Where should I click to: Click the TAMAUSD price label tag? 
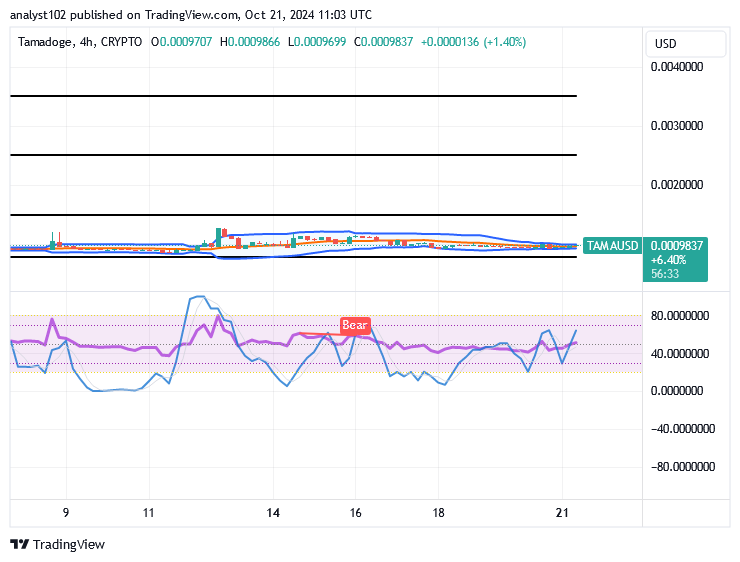(612, 246)
